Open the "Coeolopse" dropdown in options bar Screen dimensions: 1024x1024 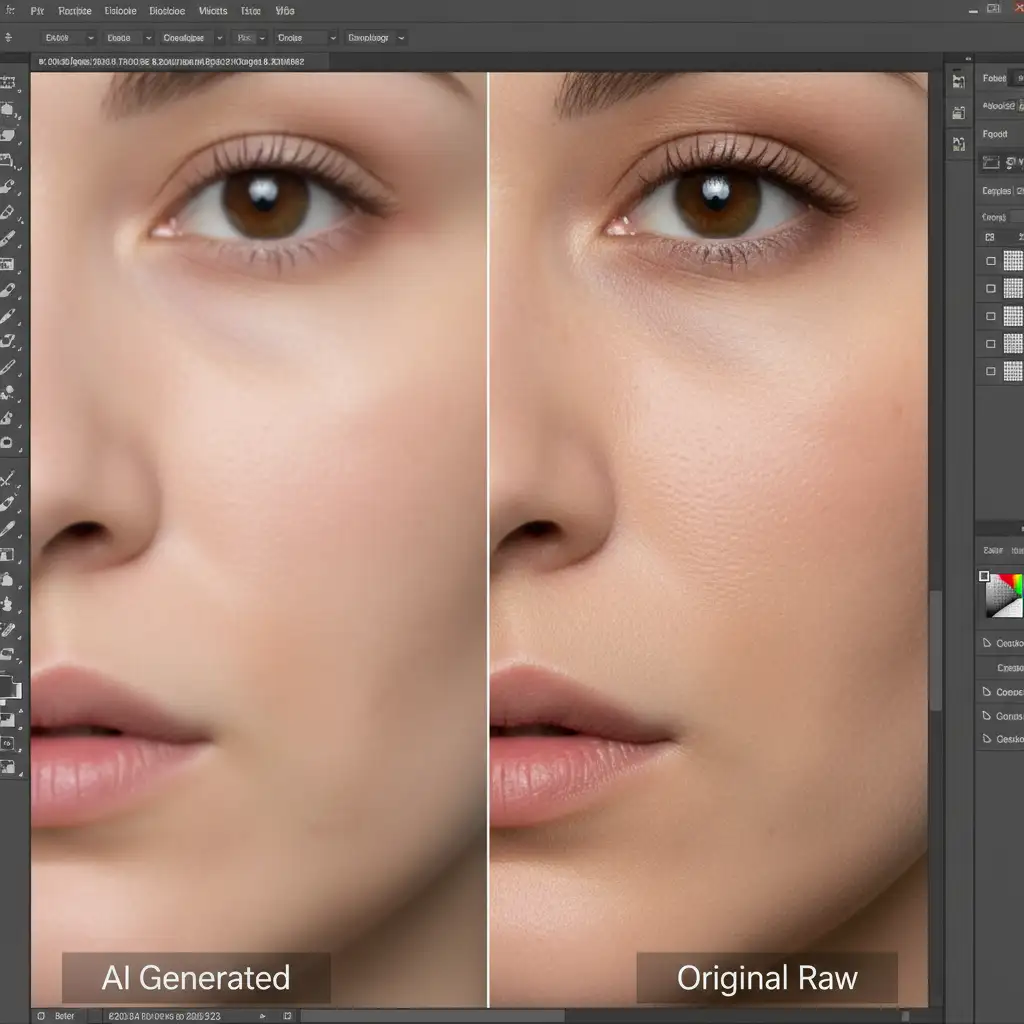point(189,38)
